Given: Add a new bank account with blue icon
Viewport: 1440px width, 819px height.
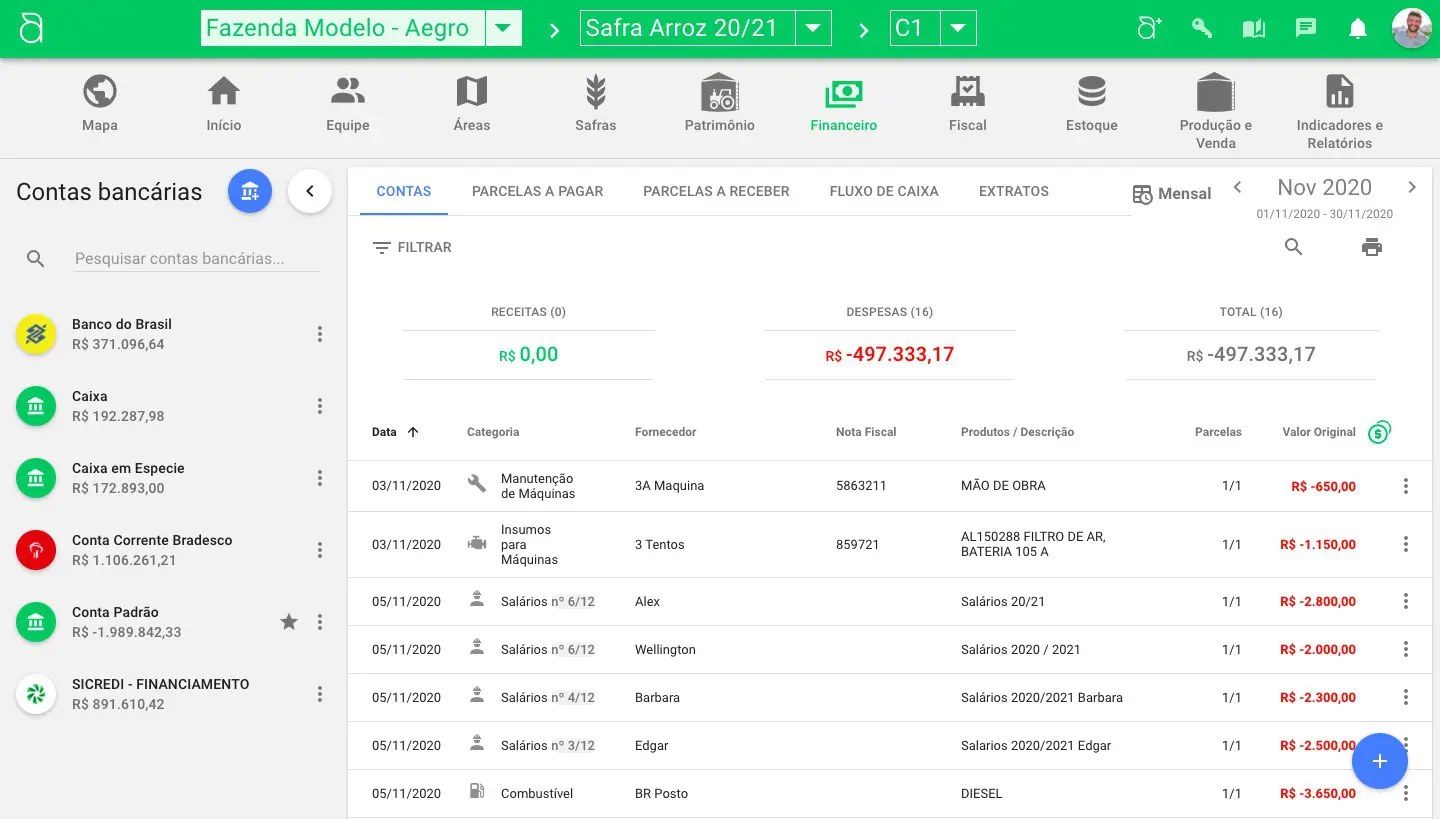Looking at the screenshot, I should click(249, 191).
